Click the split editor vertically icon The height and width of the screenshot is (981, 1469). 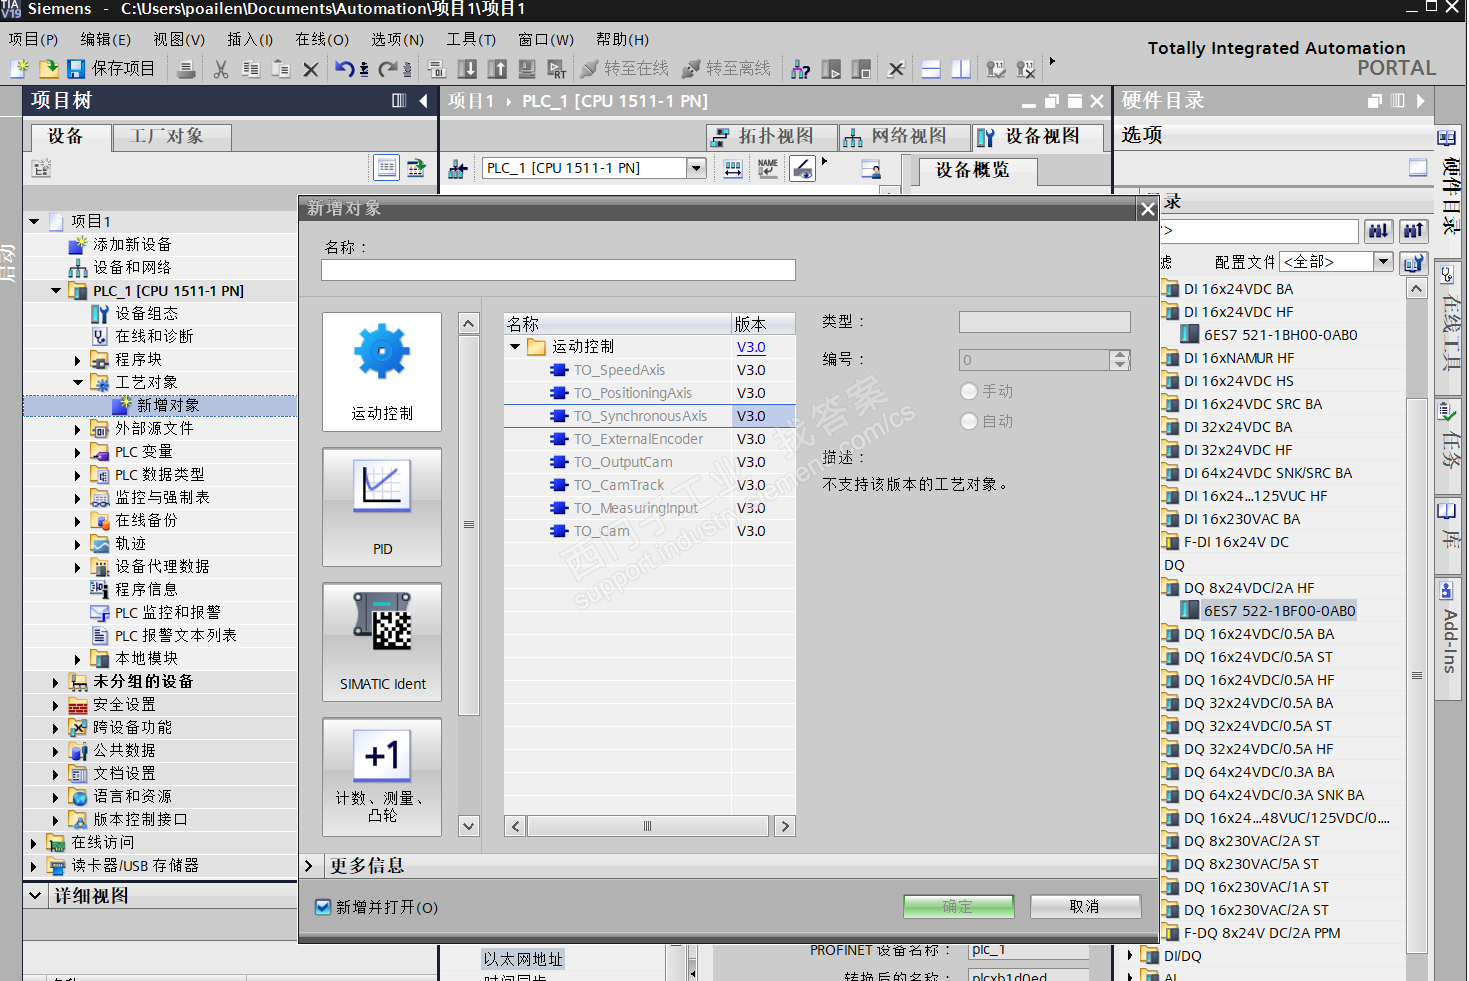(961, 69)
